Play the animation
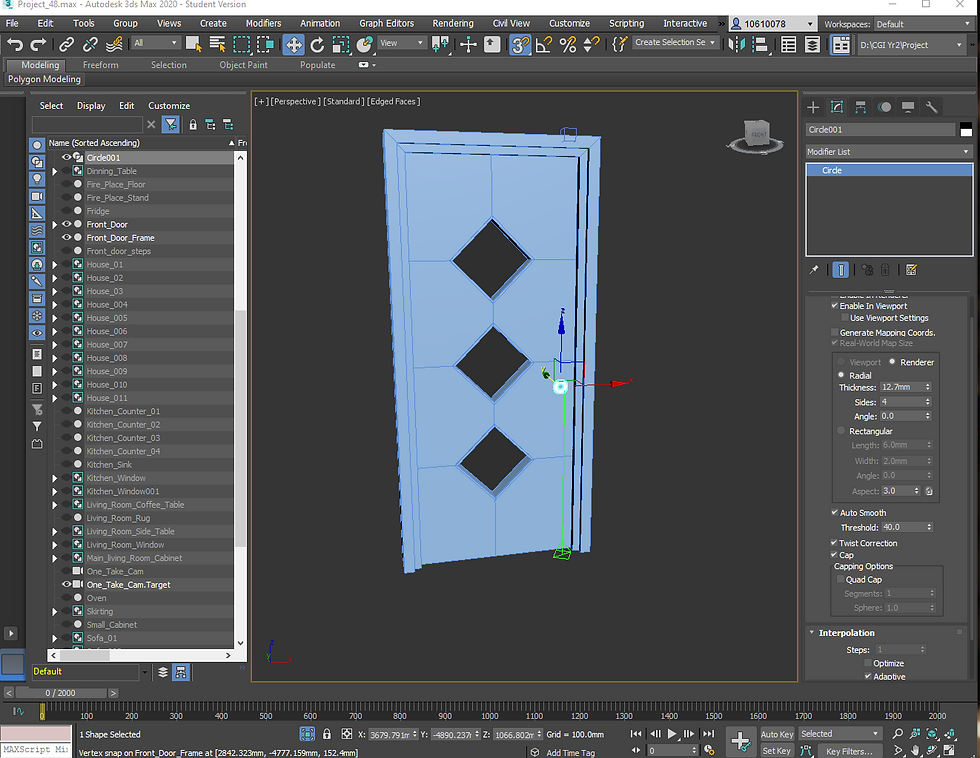The width and height of the screenshot is (980, 758). (672, 734)
